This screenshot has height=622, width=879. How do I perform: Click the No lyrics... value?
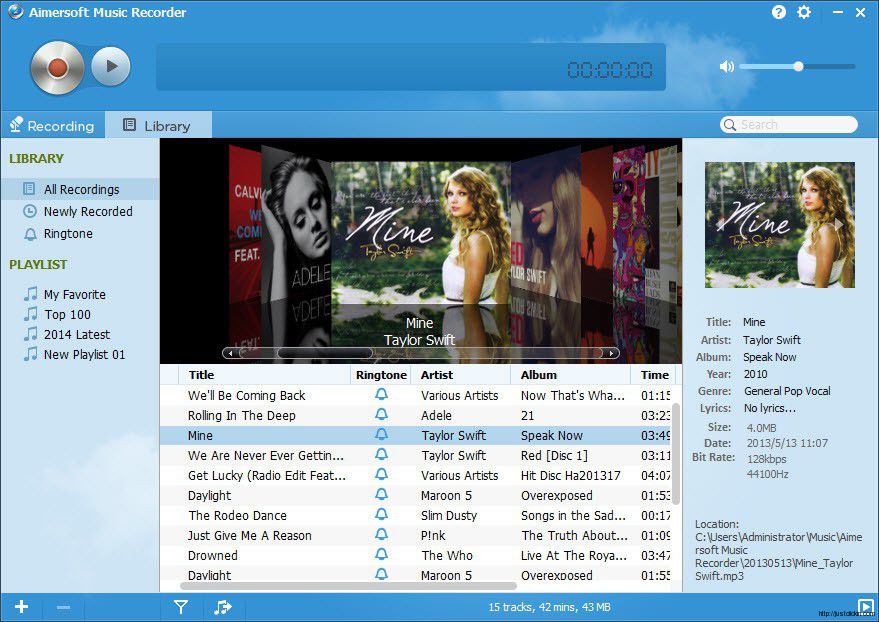(770, 409)
